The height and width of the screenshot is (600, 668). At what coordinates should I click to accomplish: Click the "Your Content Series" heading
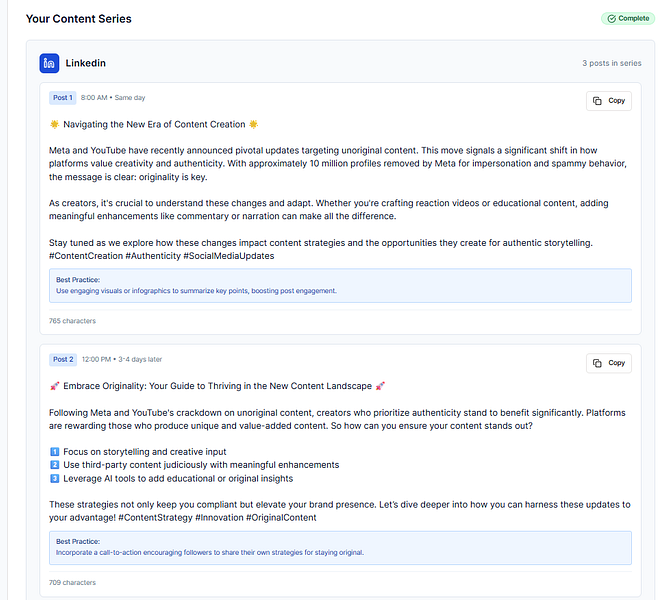(x=78, y=19)
